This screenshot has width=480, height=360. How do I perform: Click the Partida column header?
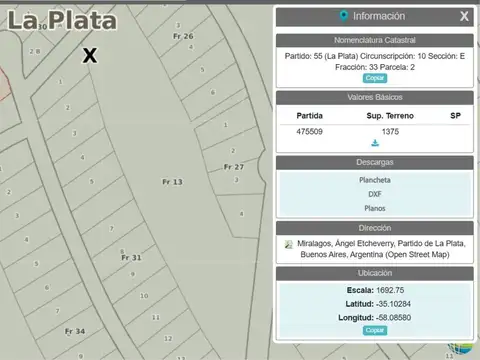309,116
